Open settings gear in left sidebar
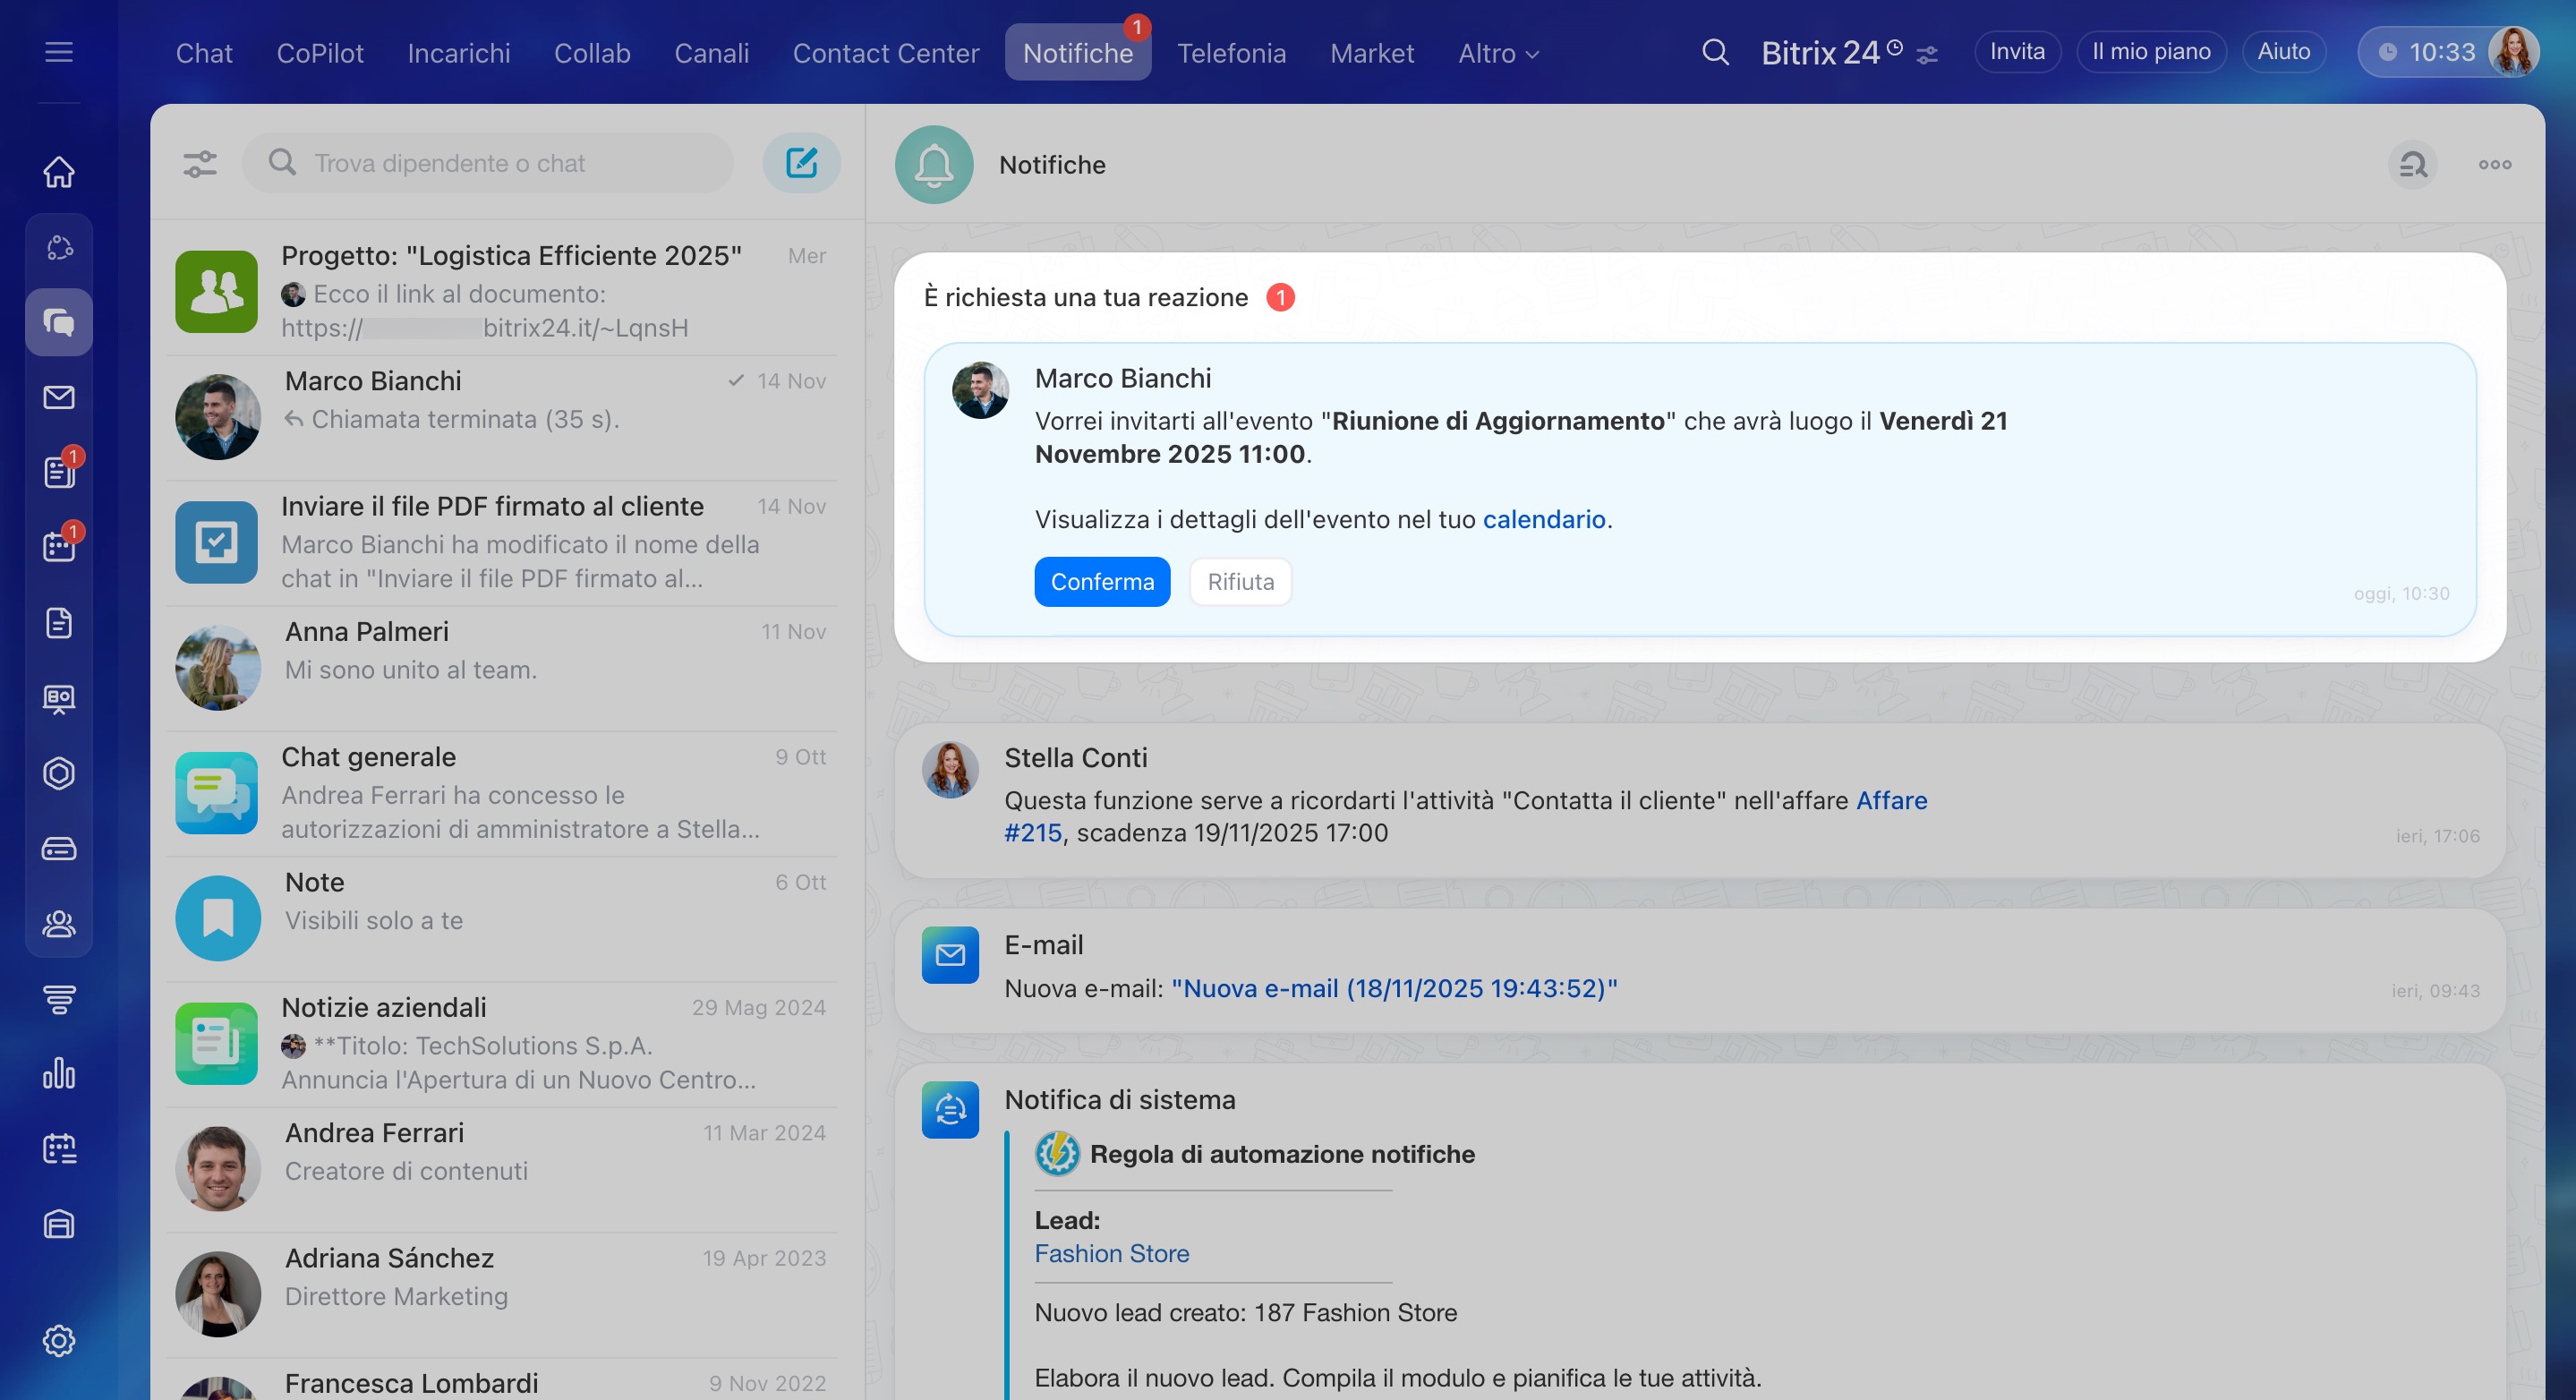The height and width of the screenshot is (1400, 2576). pos(59,1340)
